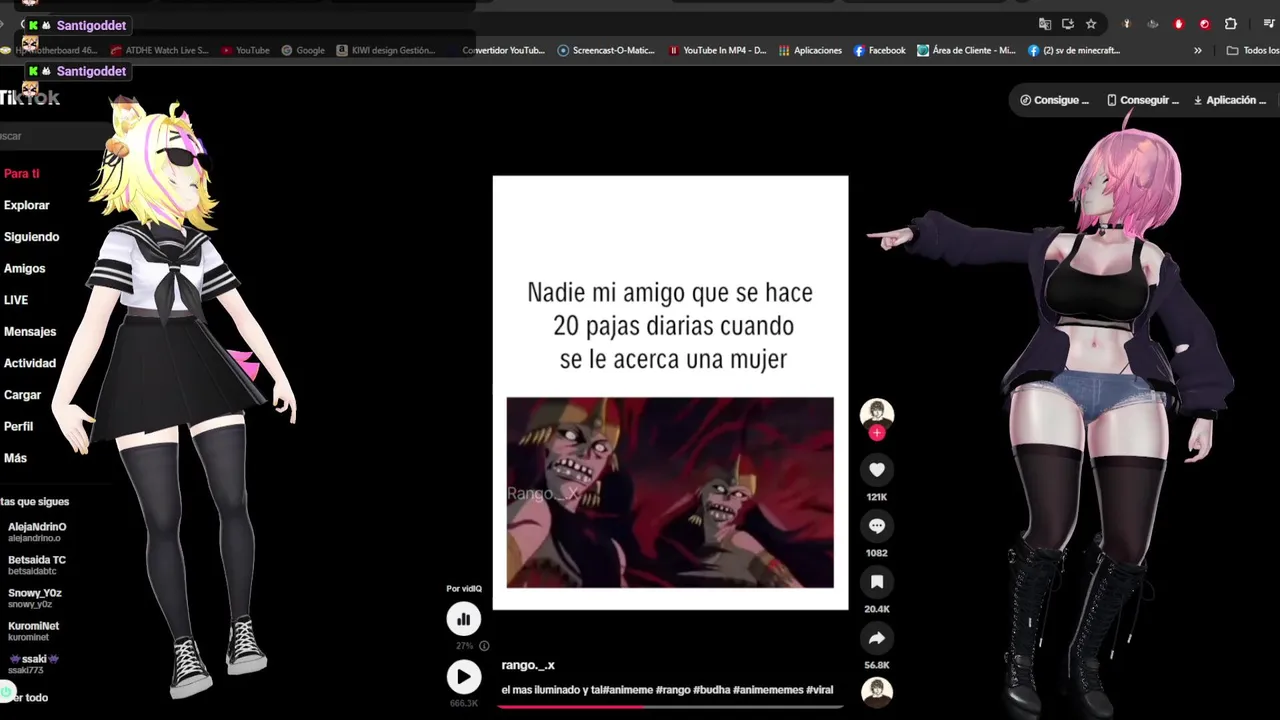1280x720 pixels.
Task: Click the translate page icon
Action: coord(1045,24)
